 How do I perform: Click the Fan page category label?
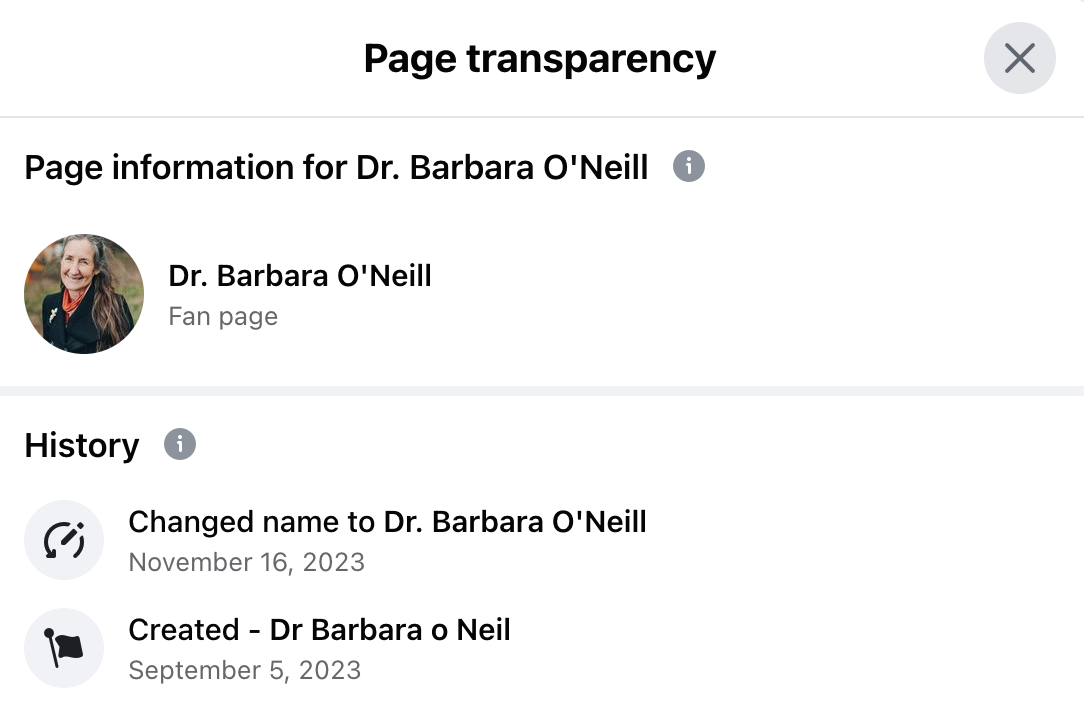[223, 316]
